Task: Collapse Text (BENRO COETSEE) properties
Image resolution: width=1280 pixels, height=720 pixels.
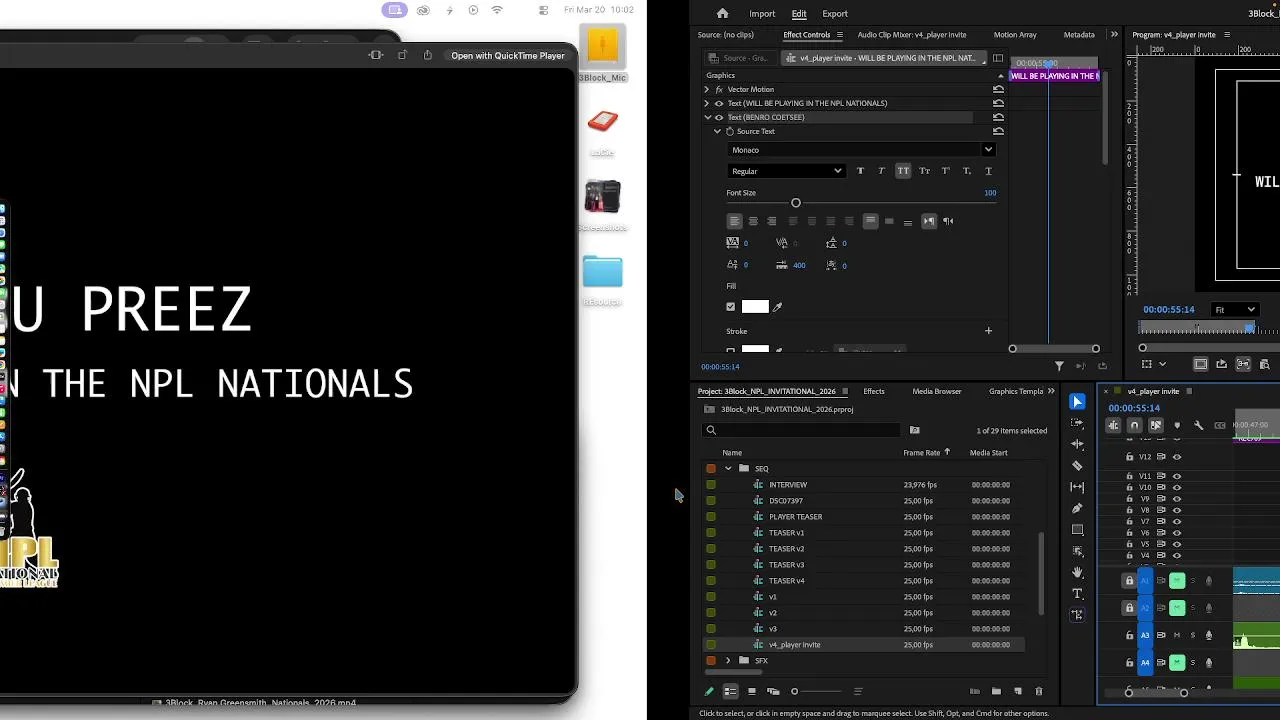Action: pyautogui.click(x=707, y=117)
